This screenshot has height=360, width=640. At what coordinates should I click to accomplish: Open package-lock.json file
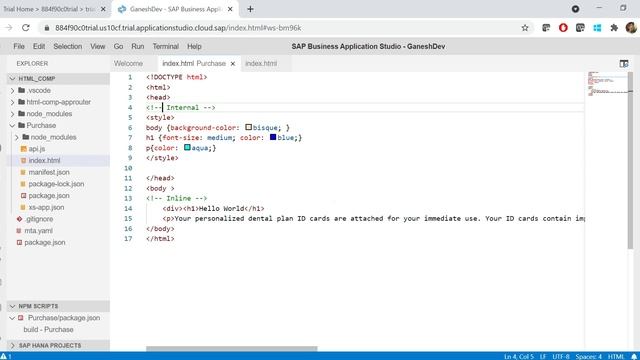(56, 184)
